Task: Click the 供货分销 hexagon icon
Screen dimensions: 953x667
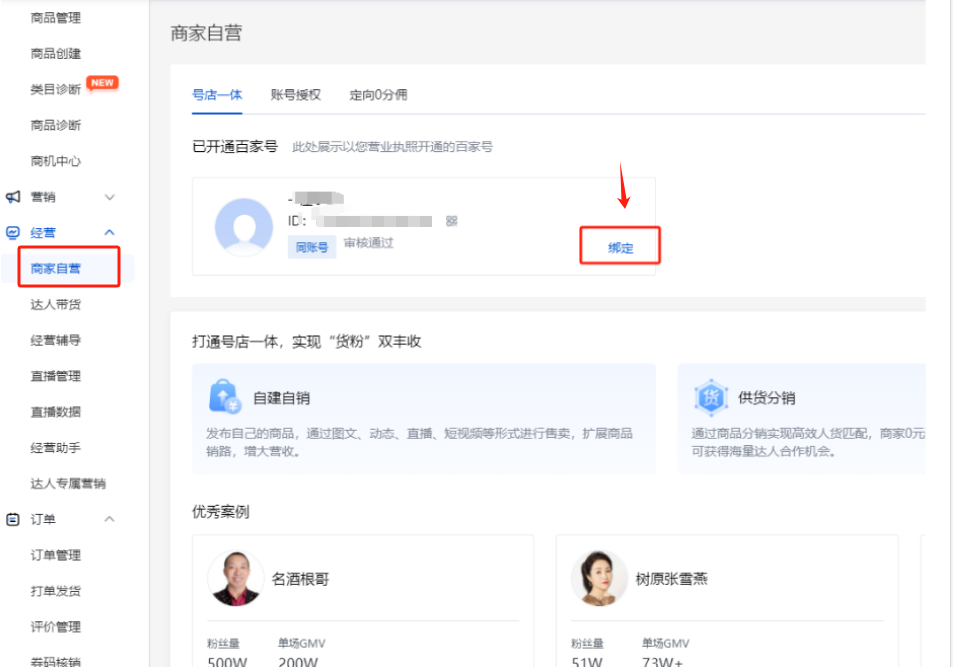Action: pos(712,392)
